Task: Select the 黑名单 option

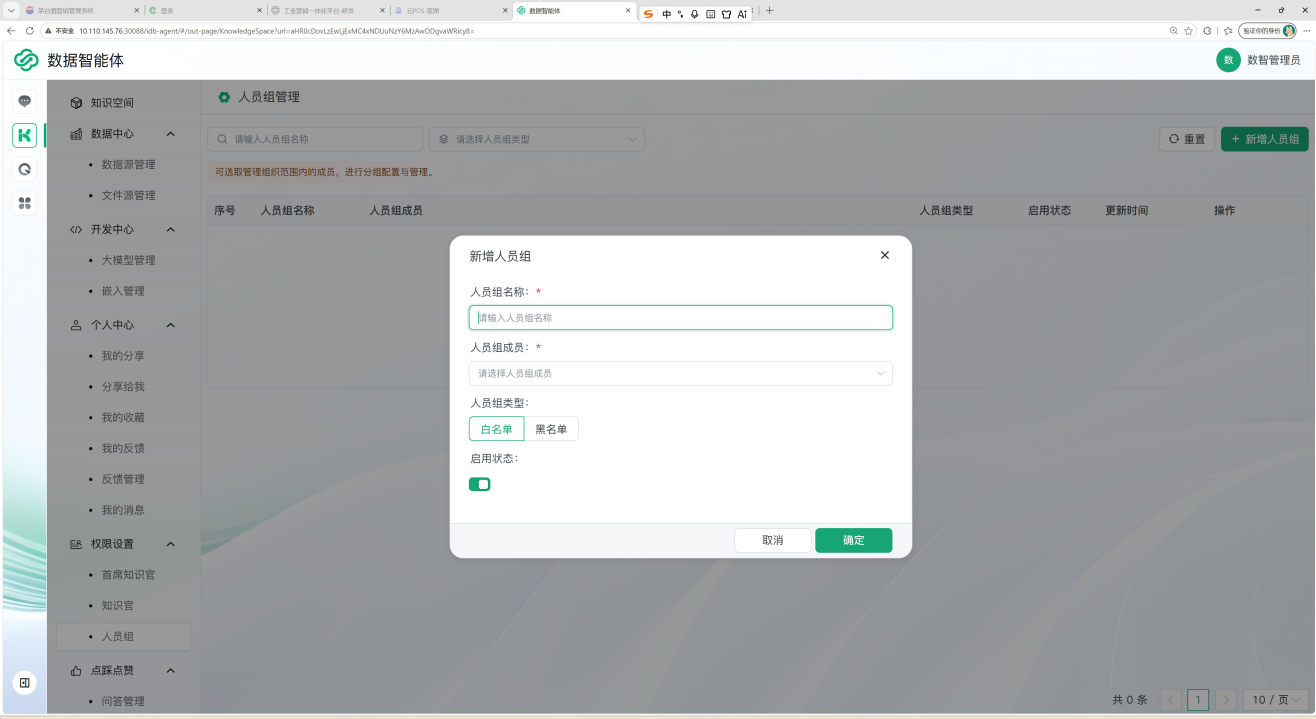Action: coord(551,429)
